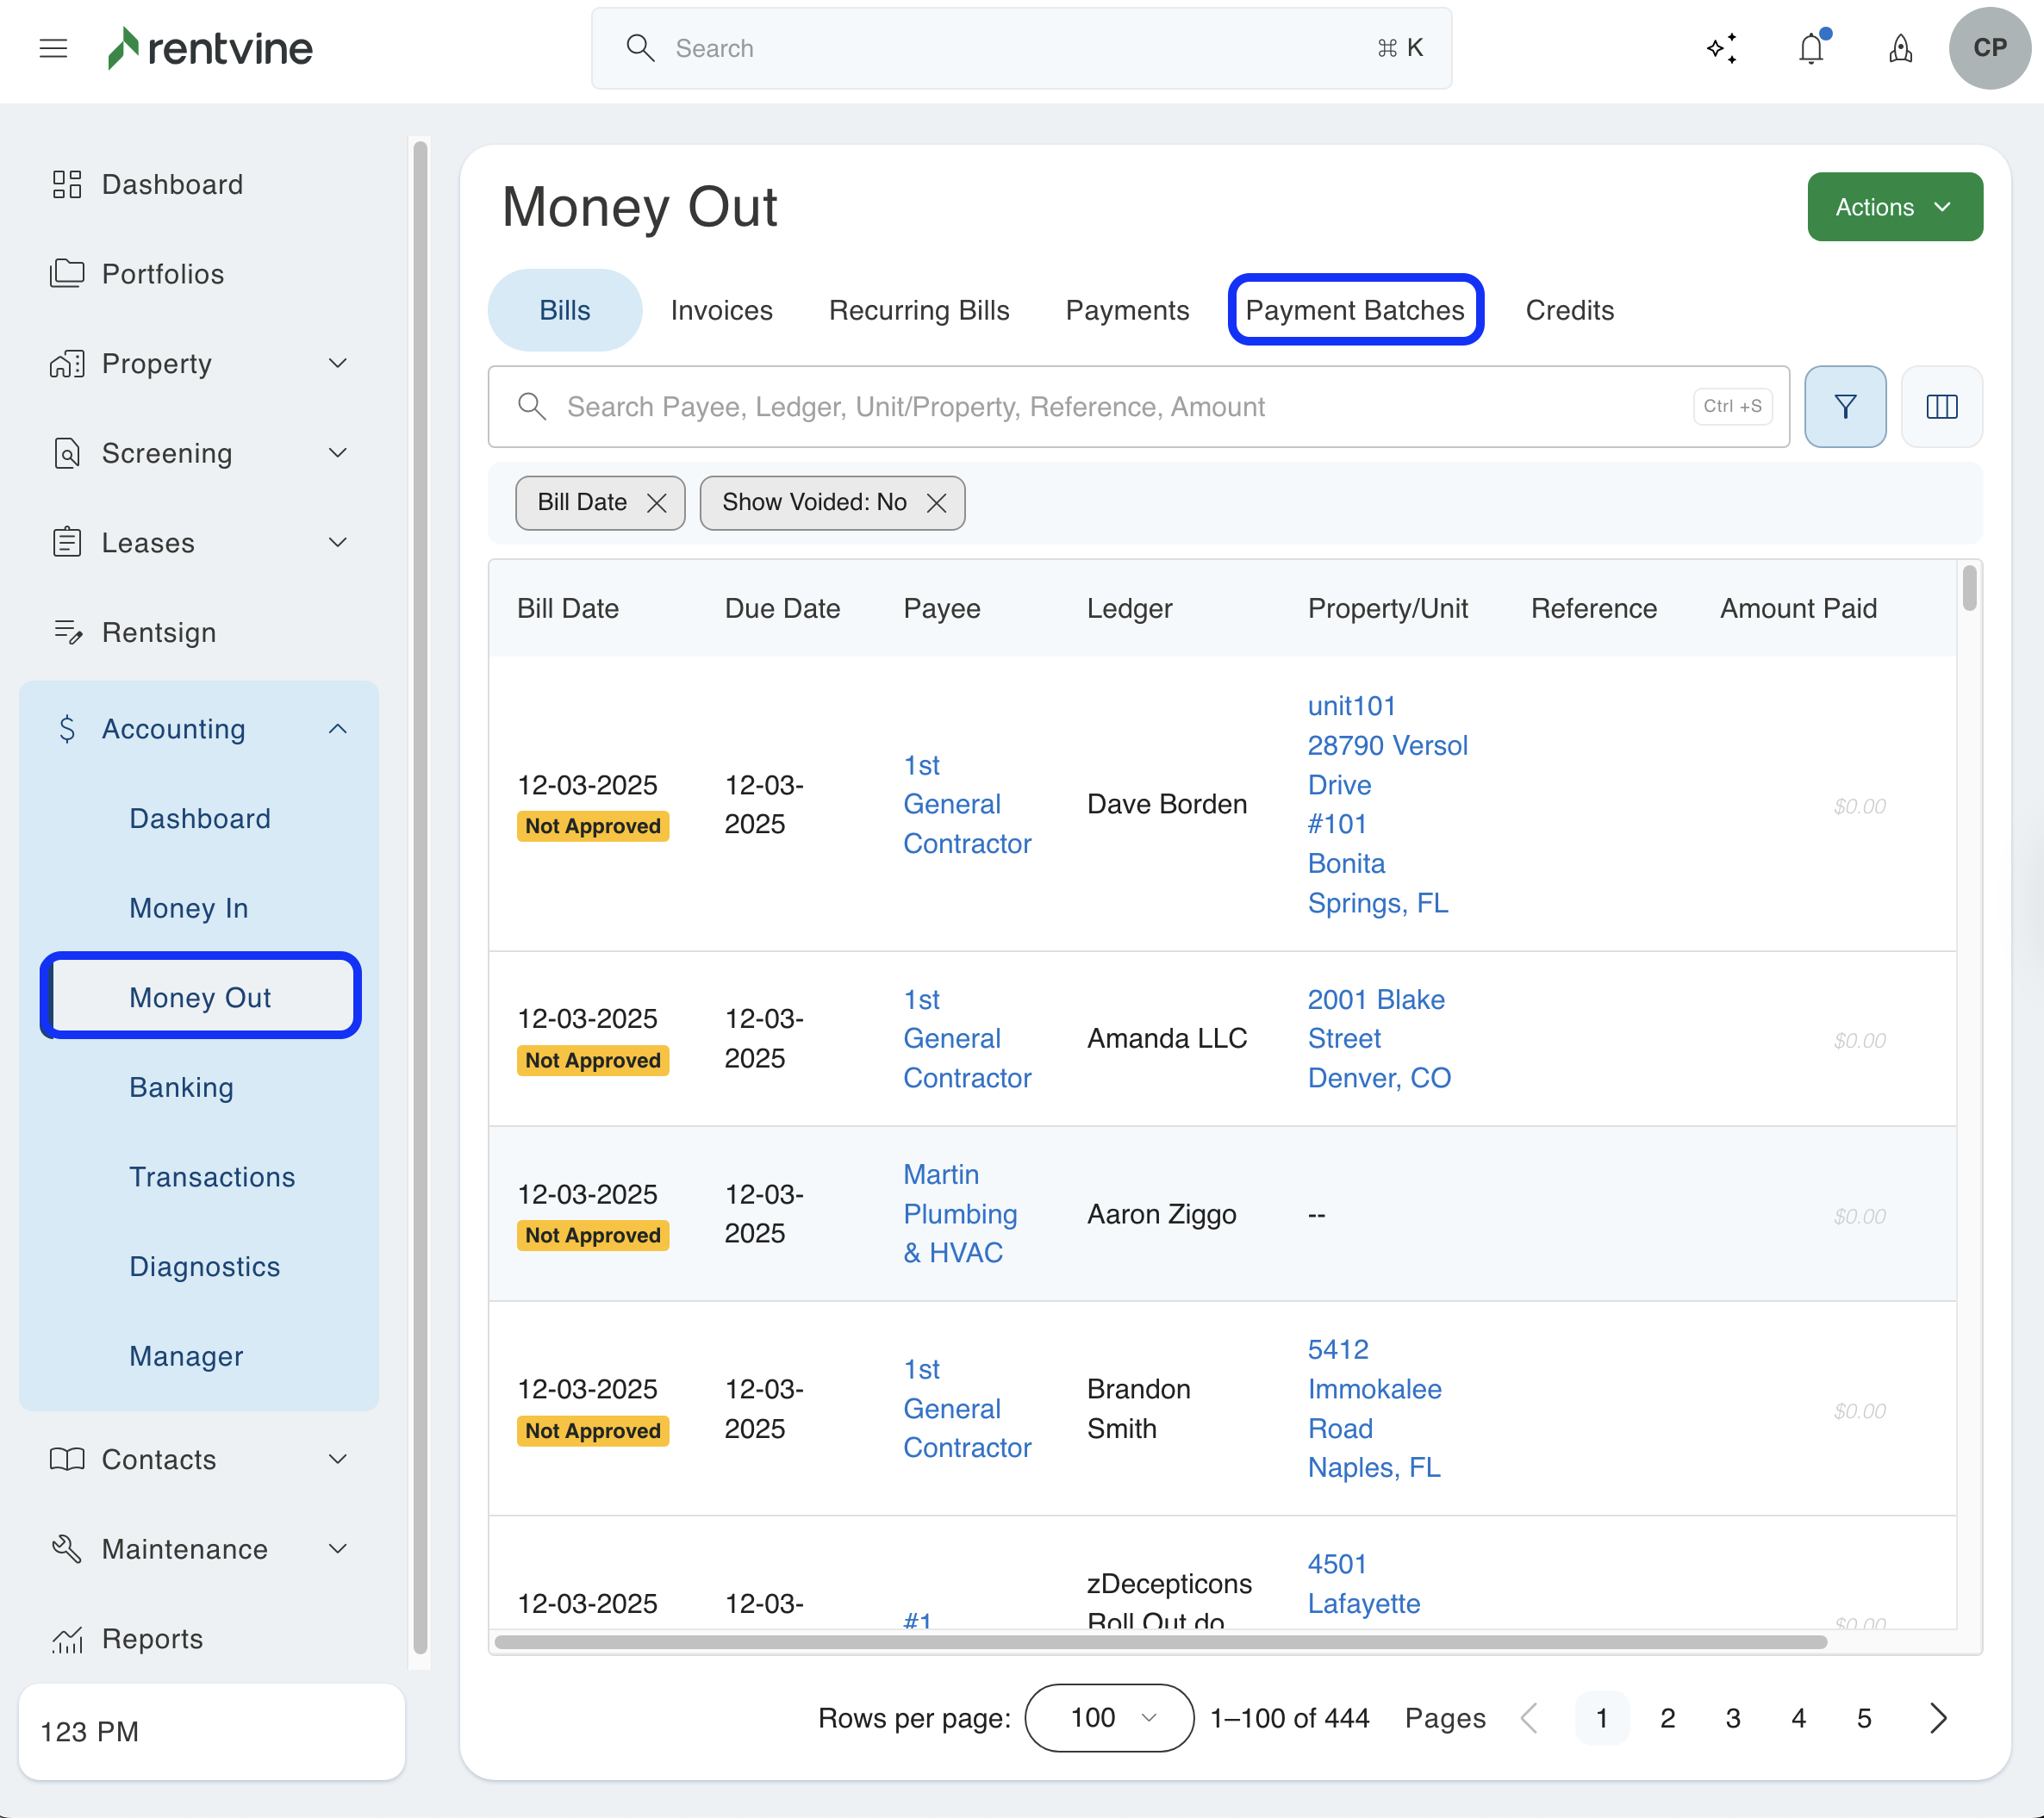Open the filter funnel button
This screenshot has height=1818, width=2044.
pyautogui.click(x=1844, y=407)
